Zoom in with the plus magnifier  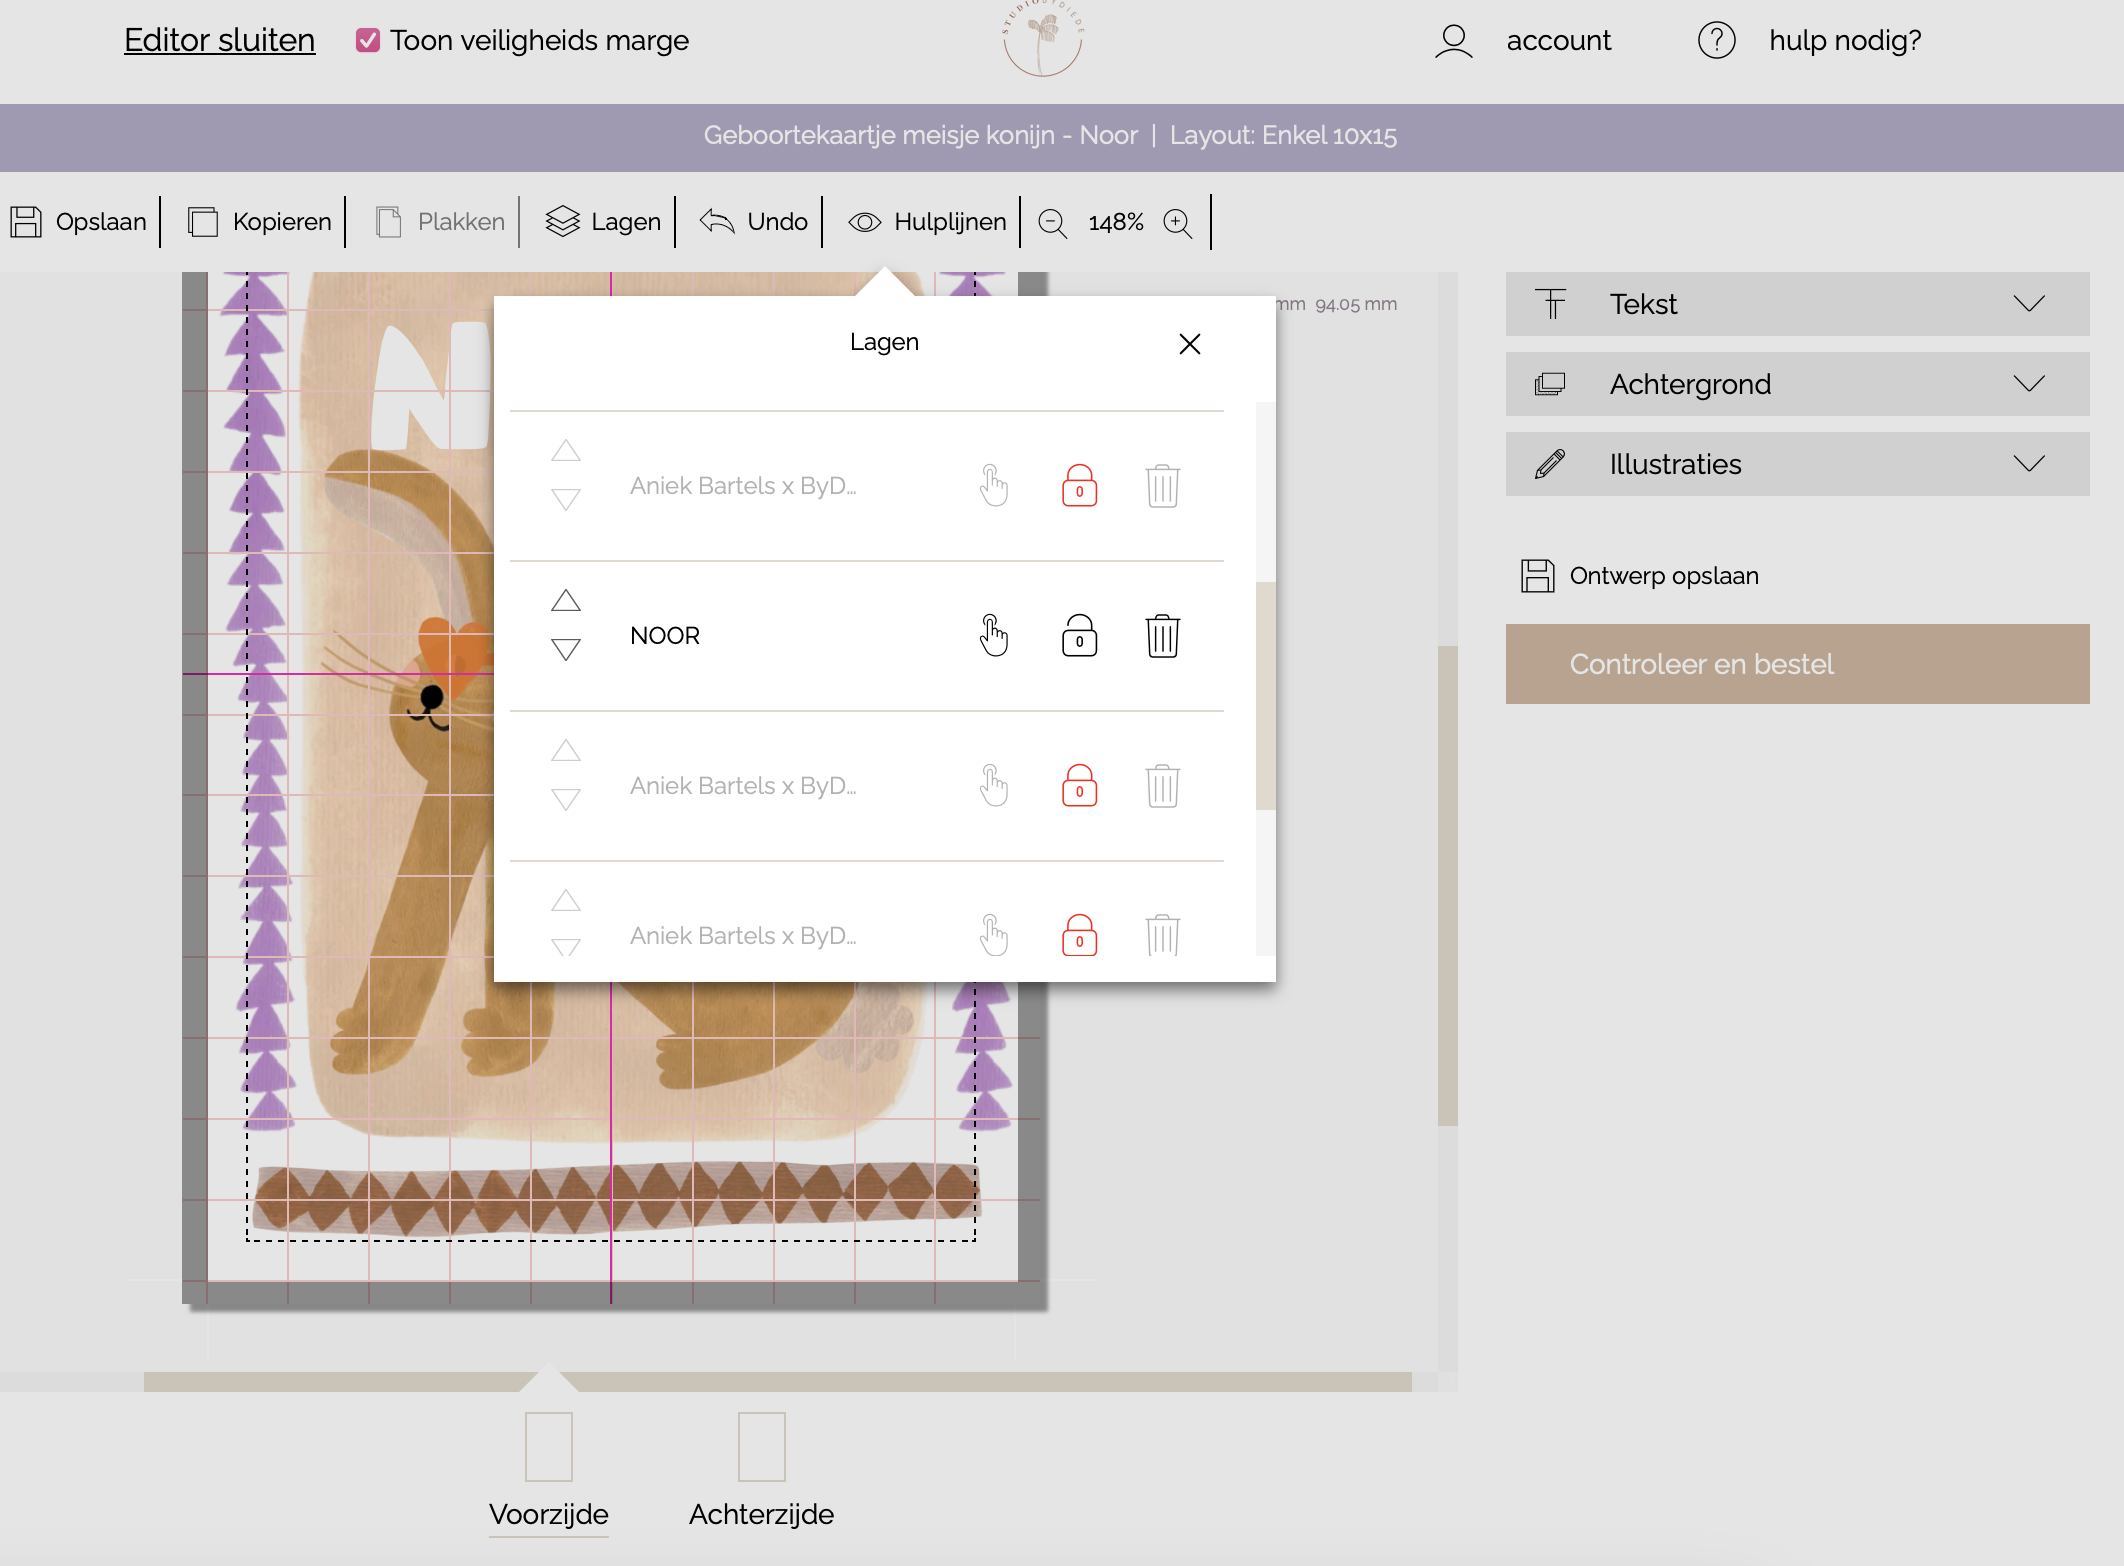[1178, 222]
